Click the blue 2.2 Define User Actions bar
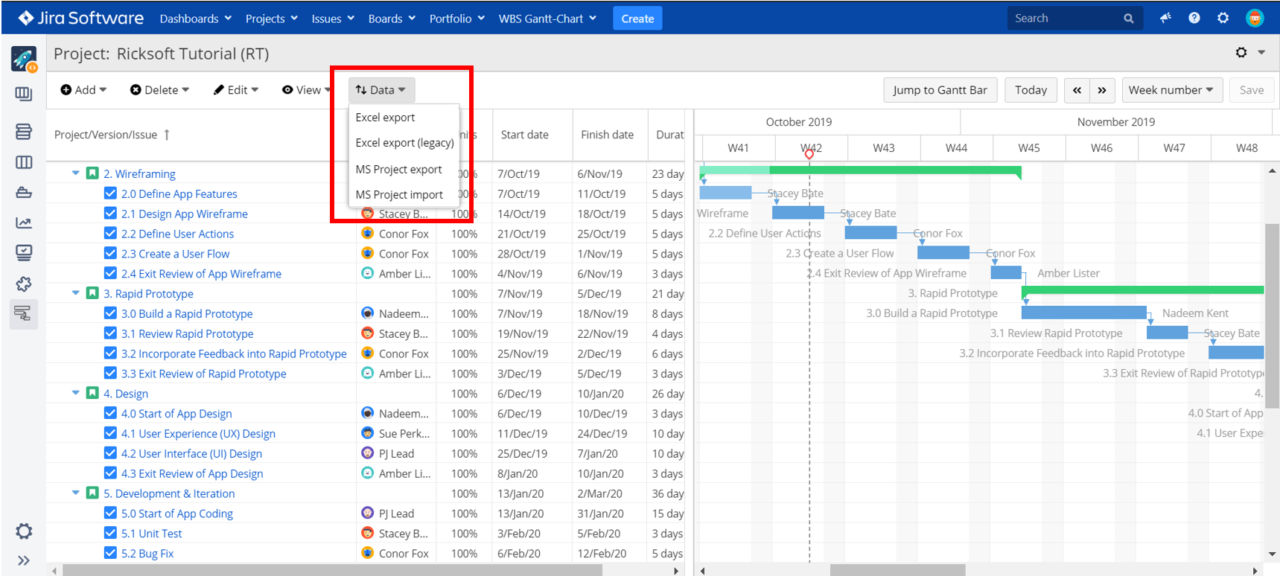 871,233
